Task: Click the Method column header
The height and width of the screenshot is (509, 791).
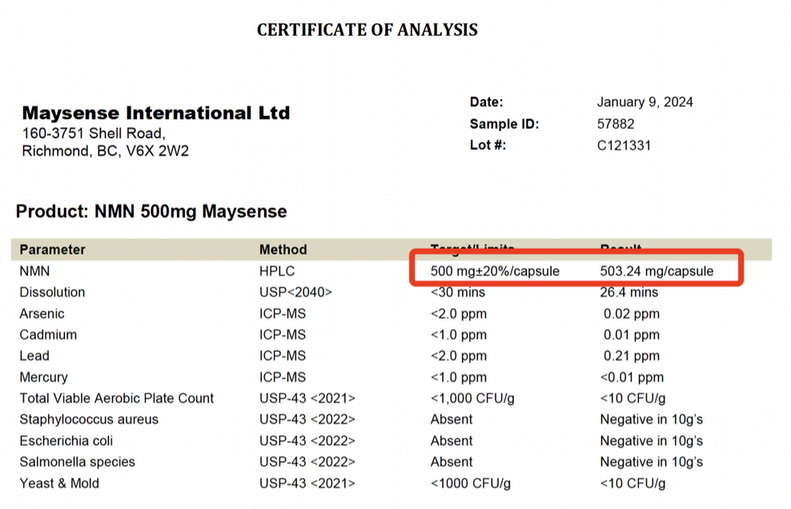Action: [283, 249]
